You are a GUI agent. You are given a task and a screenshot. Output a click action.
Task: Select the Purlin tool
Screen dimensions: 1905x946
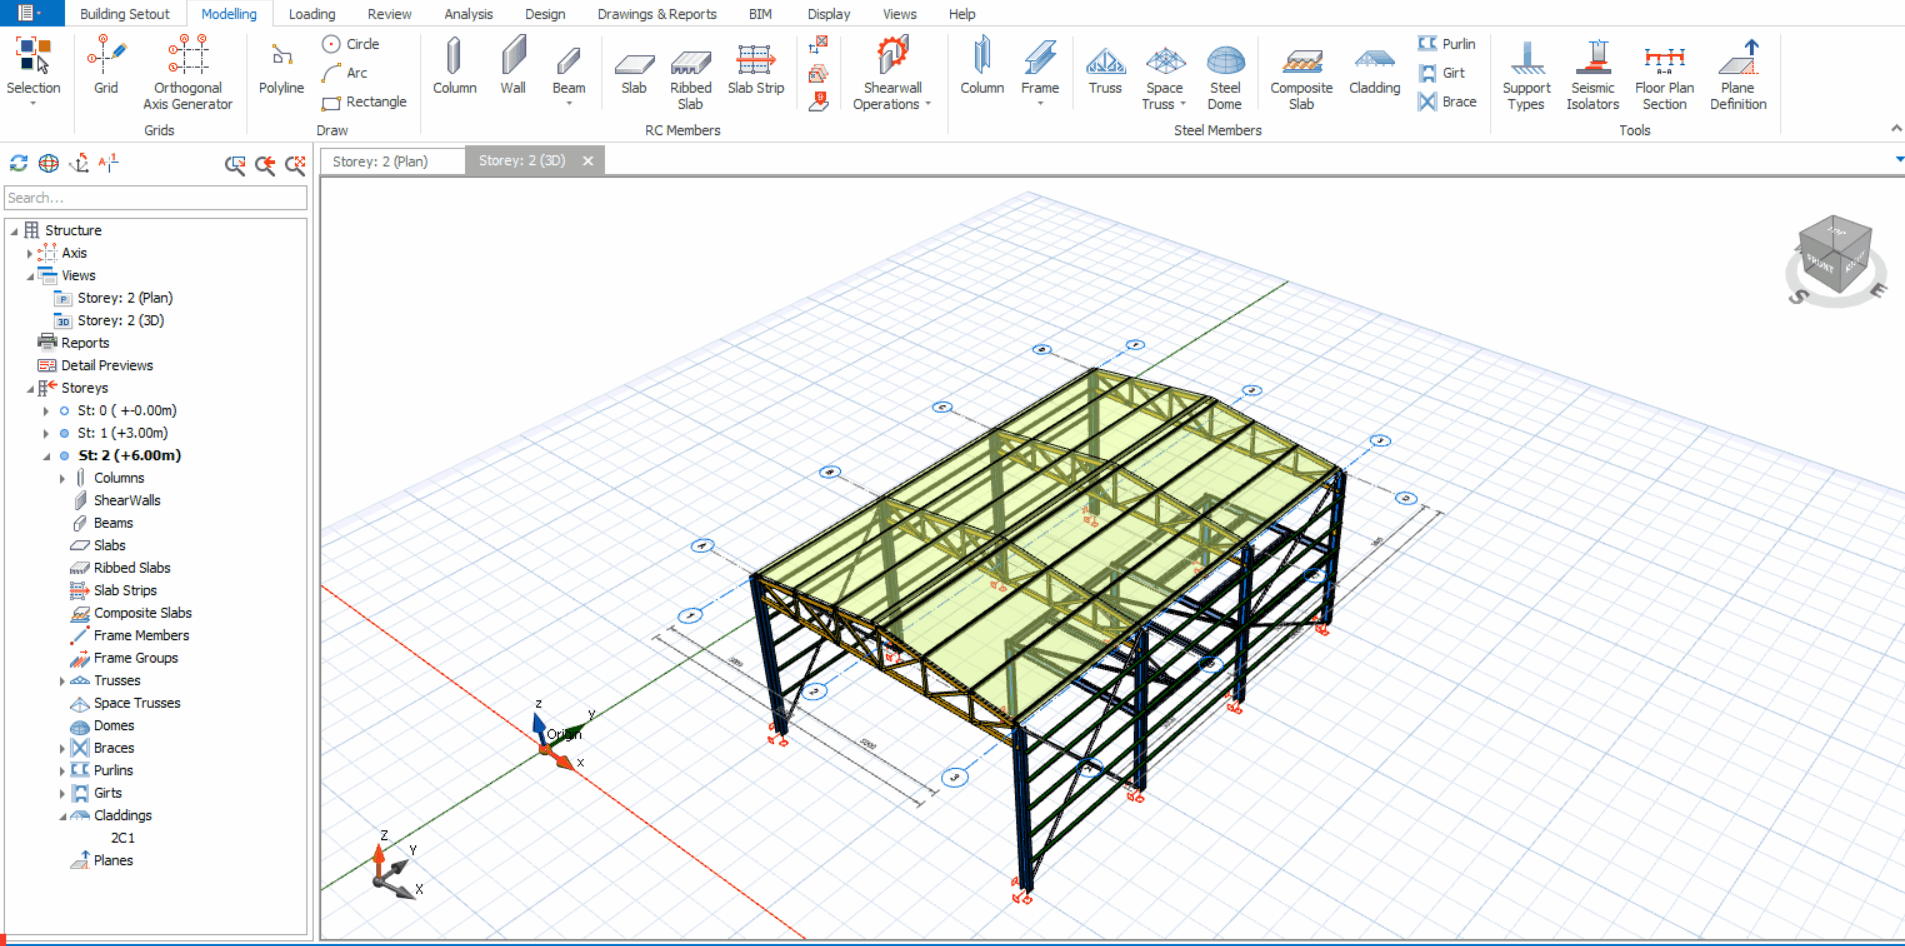[1447, 44]
